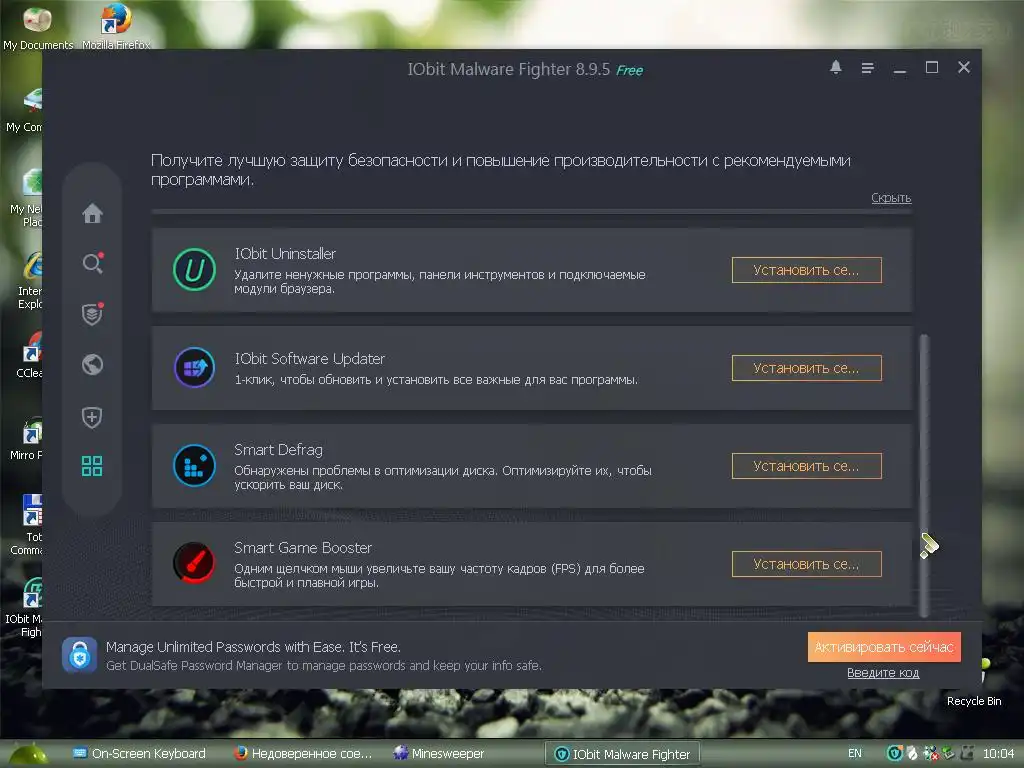Select the My Documents desktop icon
The height and width of the screenshot is (768, 1024).
[38, 26]
